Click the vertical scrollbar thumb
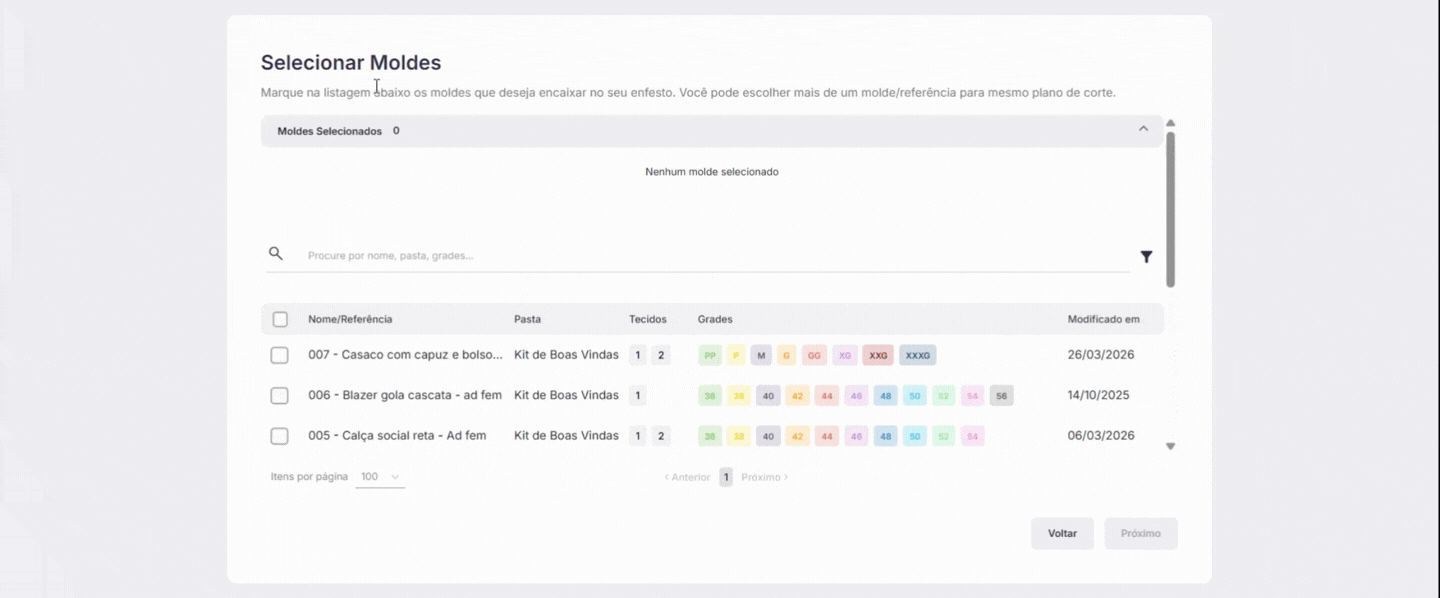The height and width of the screenshot is (598, 1440). pos(1170,210)
